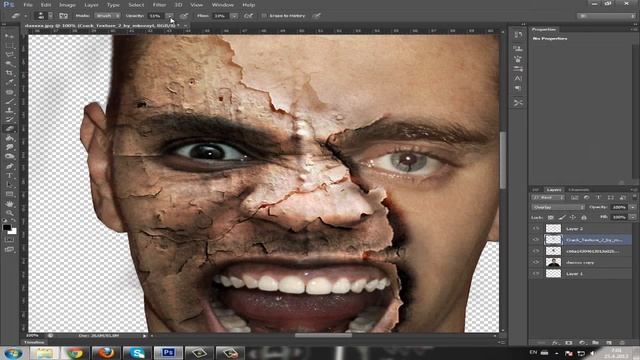Image resolution: width=640 pixels, height=360 pixels.
Task: Toggle the brush panel icon in options bar
Action: click(x=64, y=16)
